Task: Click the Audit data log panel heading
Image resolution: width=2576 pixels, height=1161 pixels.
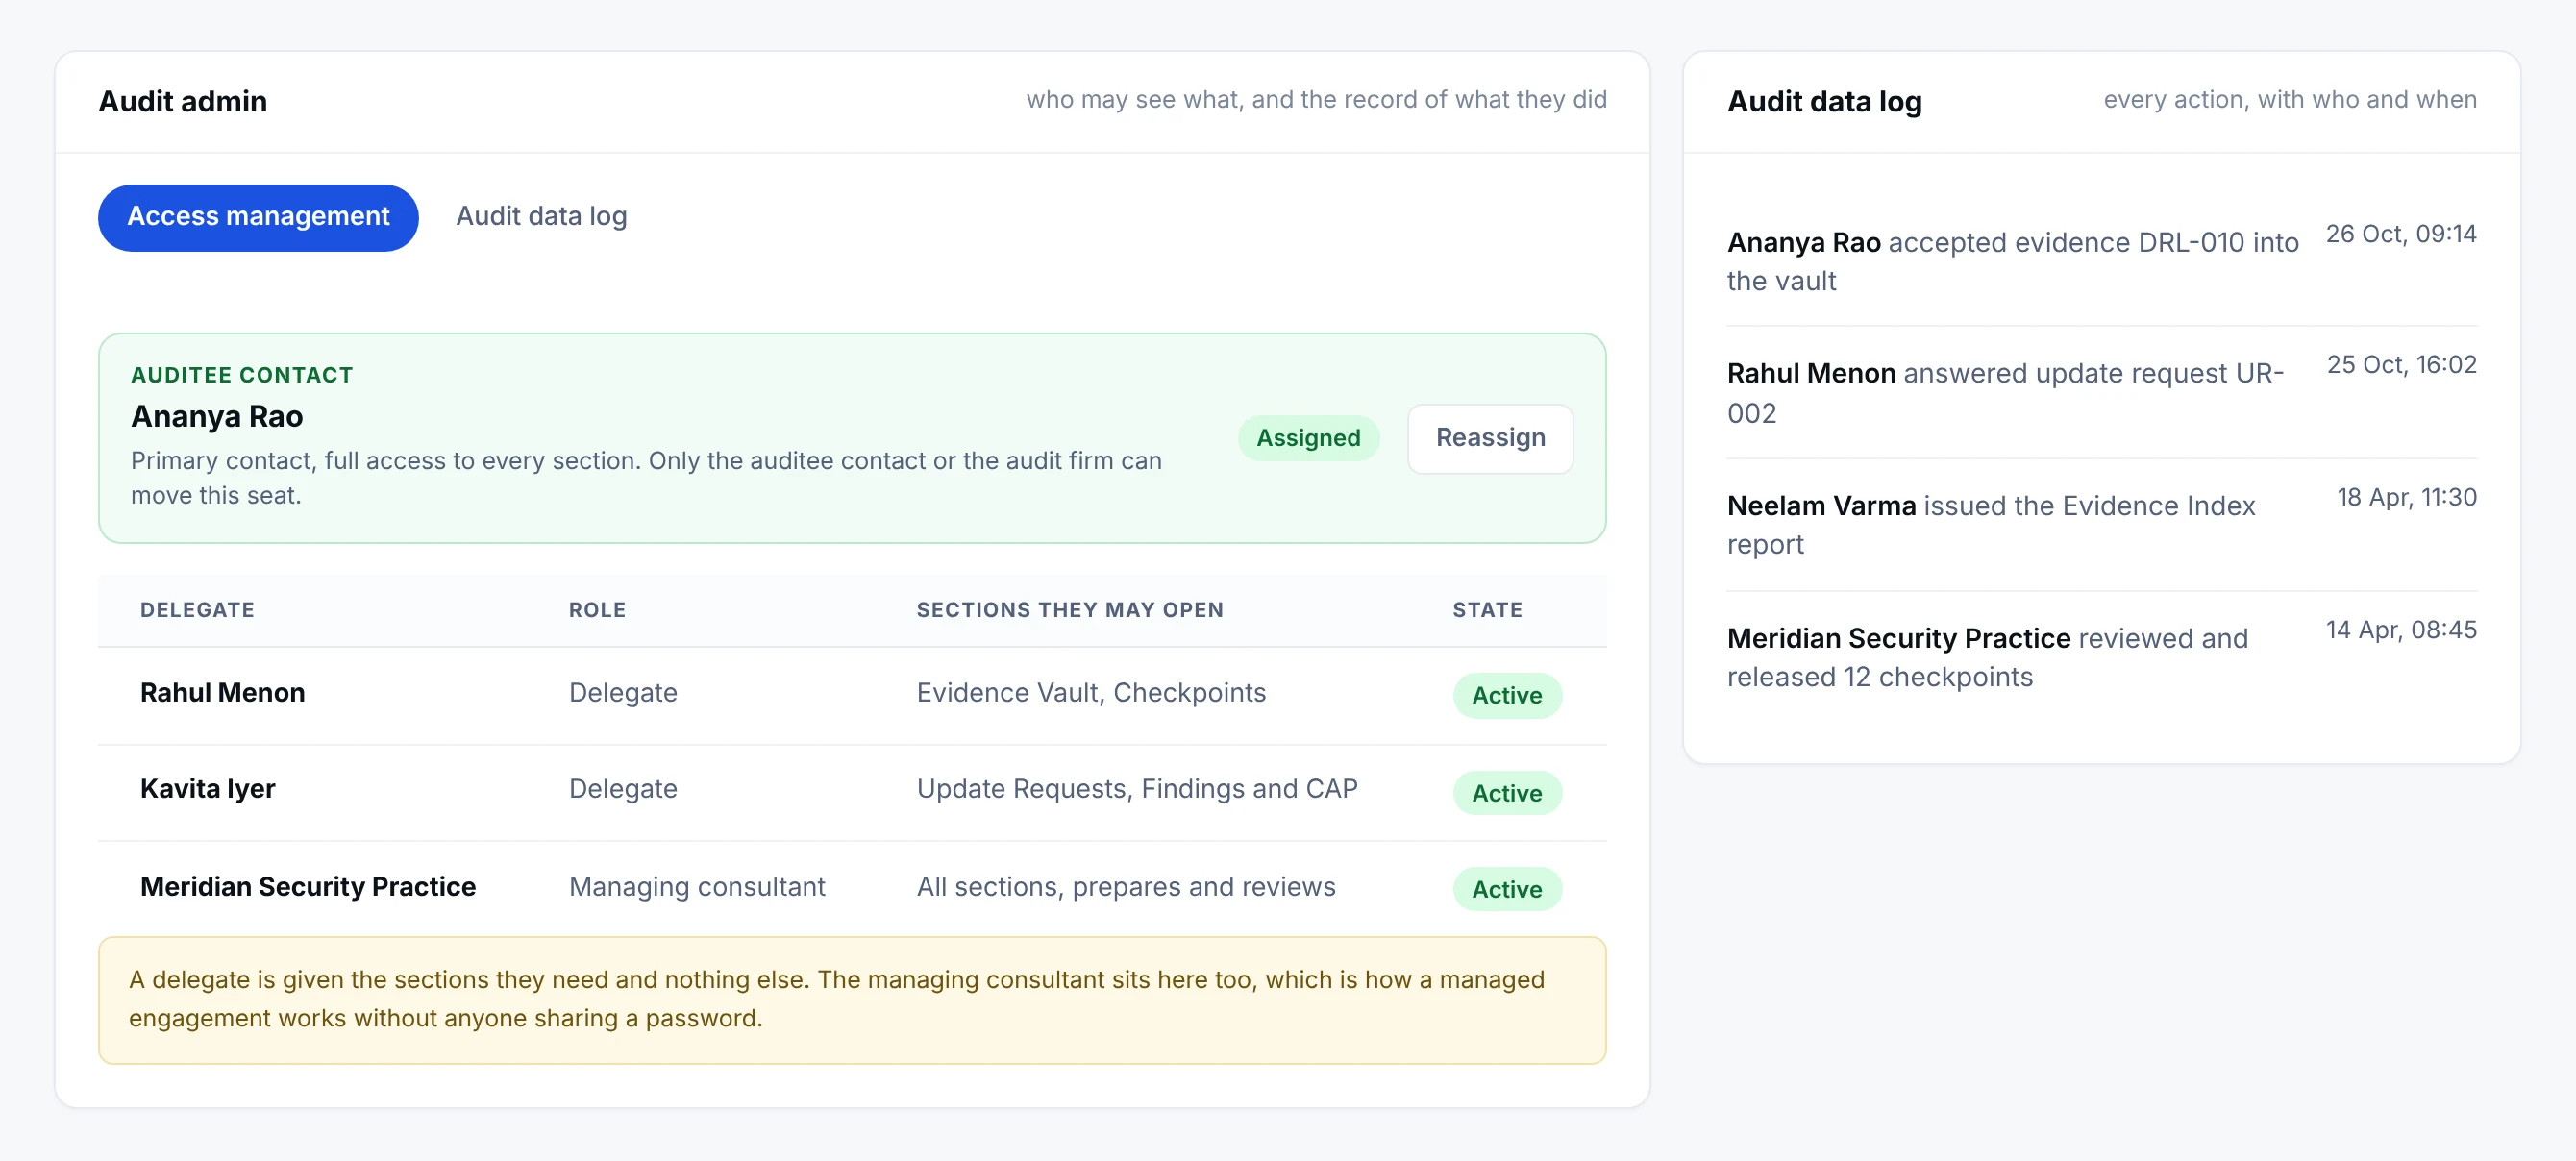Action: (1823, 101)
